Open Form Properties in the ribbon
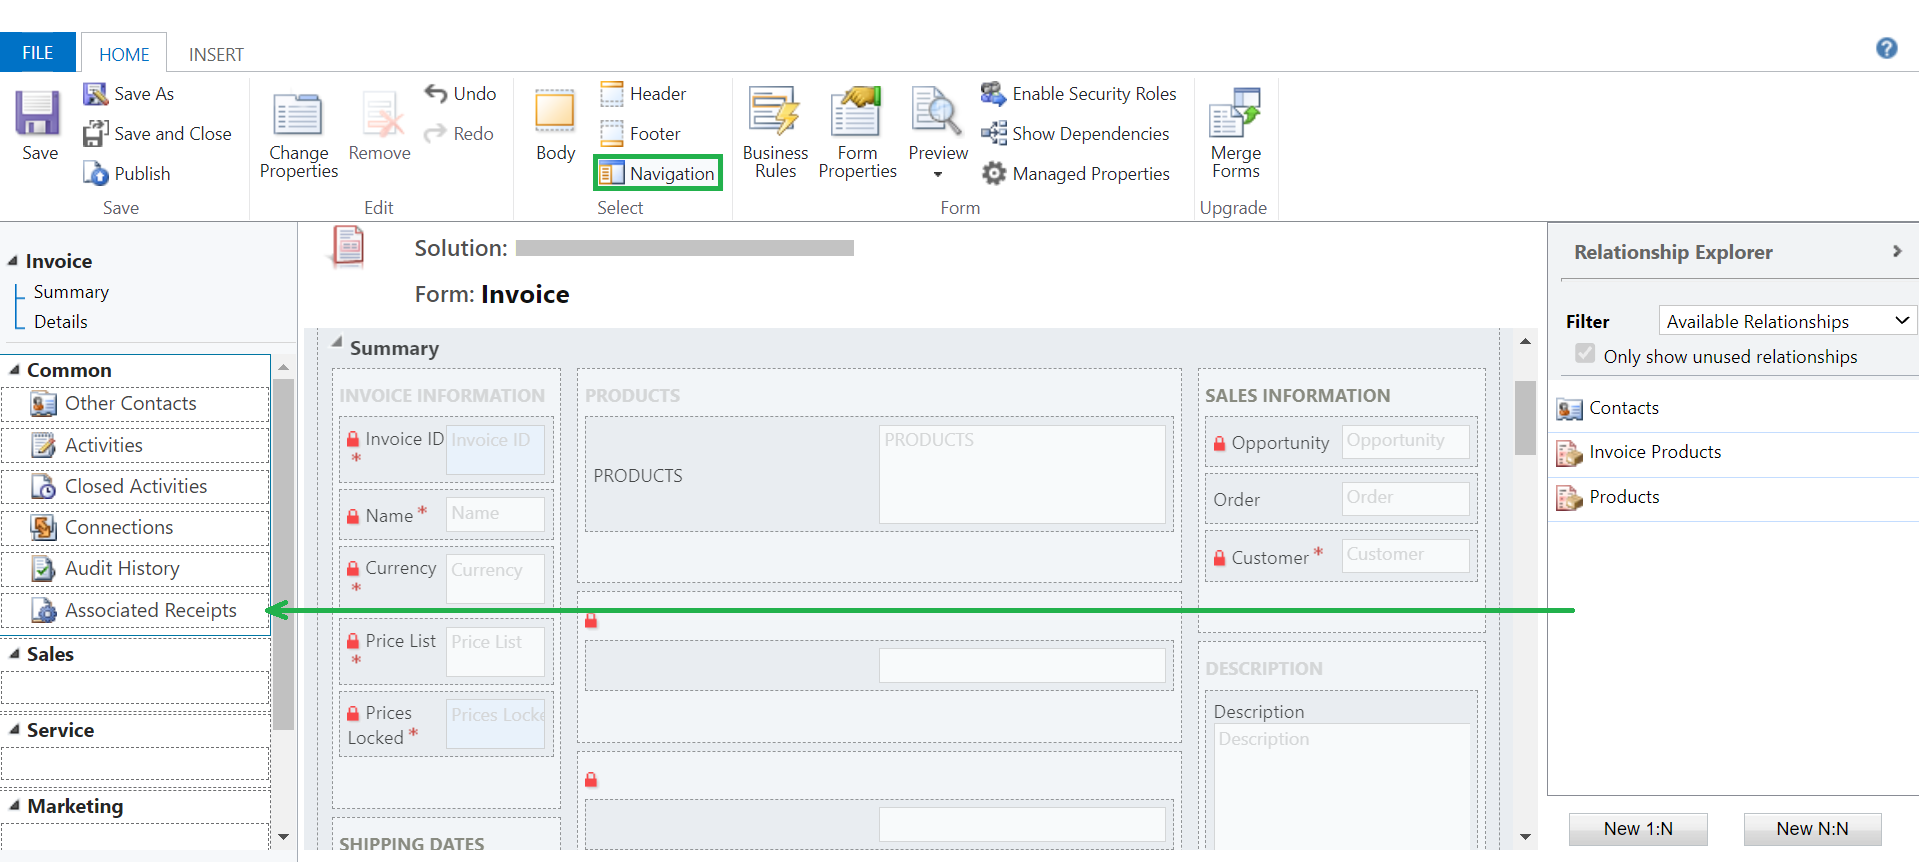 point(857,134)
